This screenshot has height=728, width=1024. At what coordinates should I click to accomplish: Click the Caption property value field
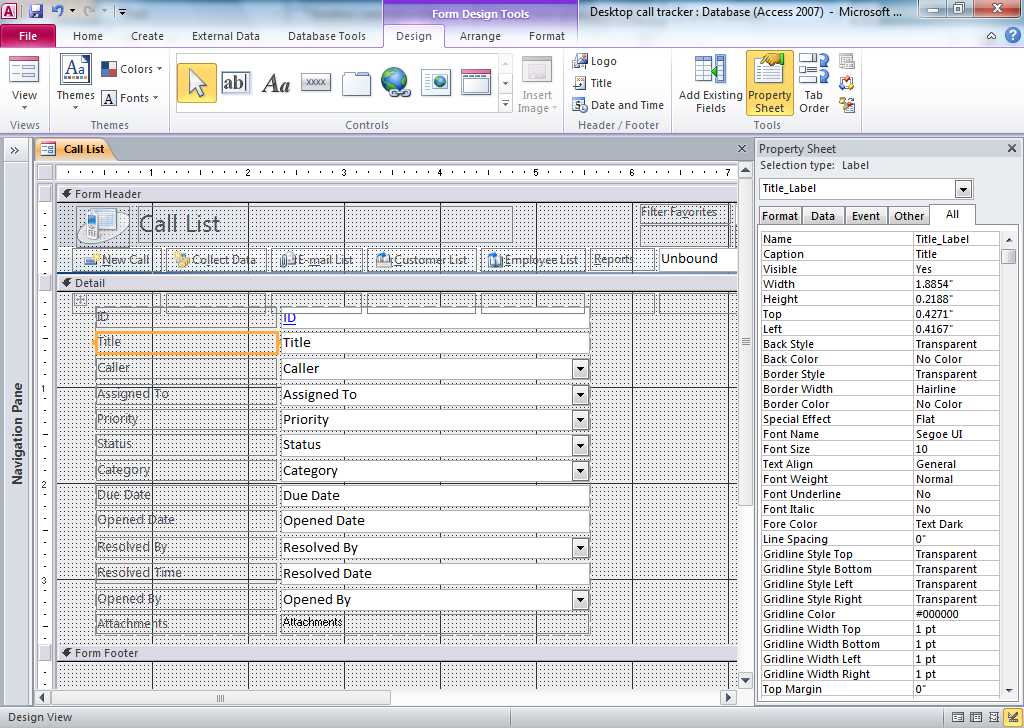(x=955, y=254)
